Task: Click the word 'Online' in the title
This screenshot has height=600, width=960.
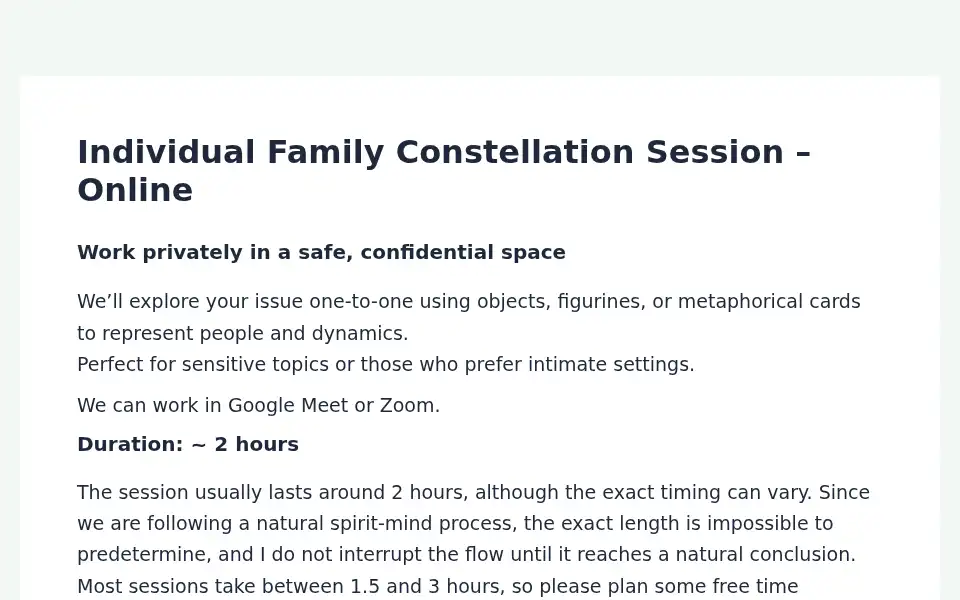Action: (135, 190)
